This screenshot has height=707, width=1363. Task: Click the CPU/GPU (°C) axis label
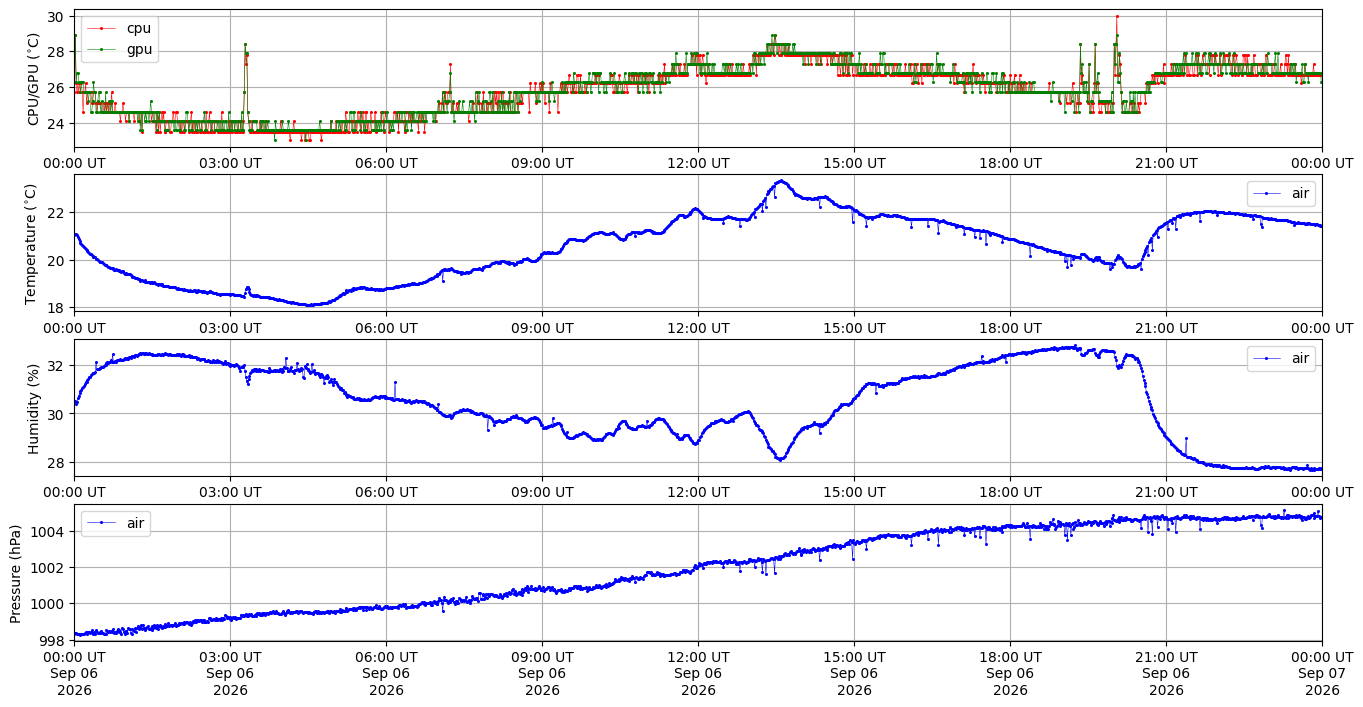34,78
